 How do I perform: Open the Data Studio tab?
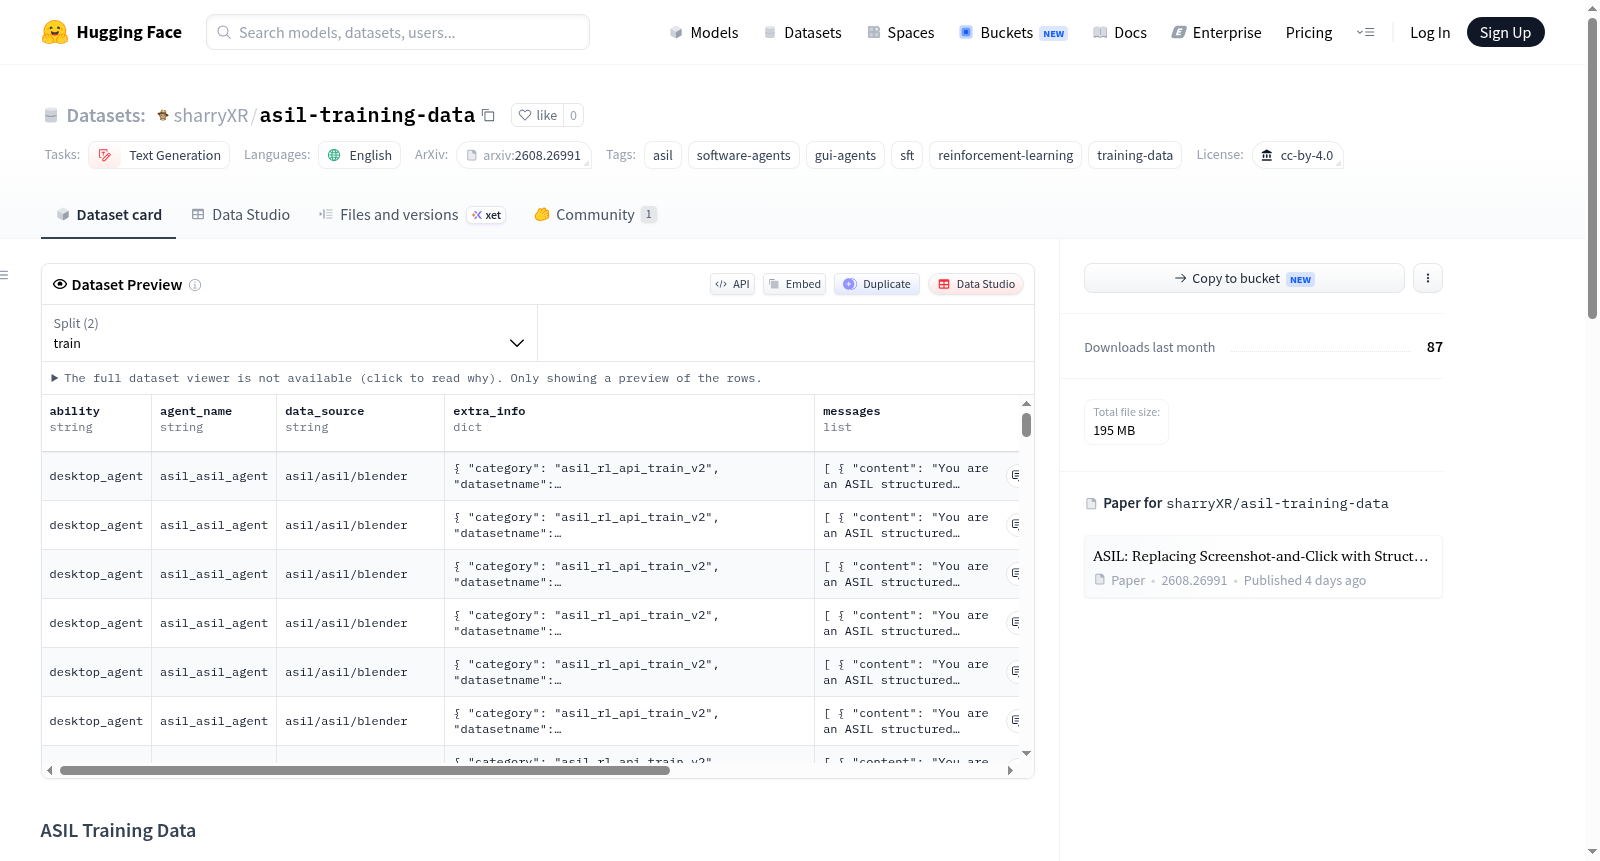tap(241, 215)
